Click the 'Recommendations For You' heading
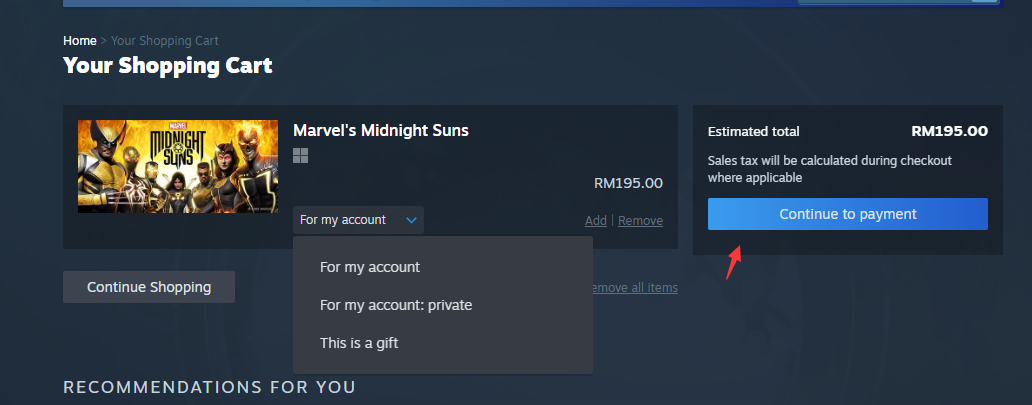The width and height of the screenshot is (1032, 405). click(x=209, y=387)
